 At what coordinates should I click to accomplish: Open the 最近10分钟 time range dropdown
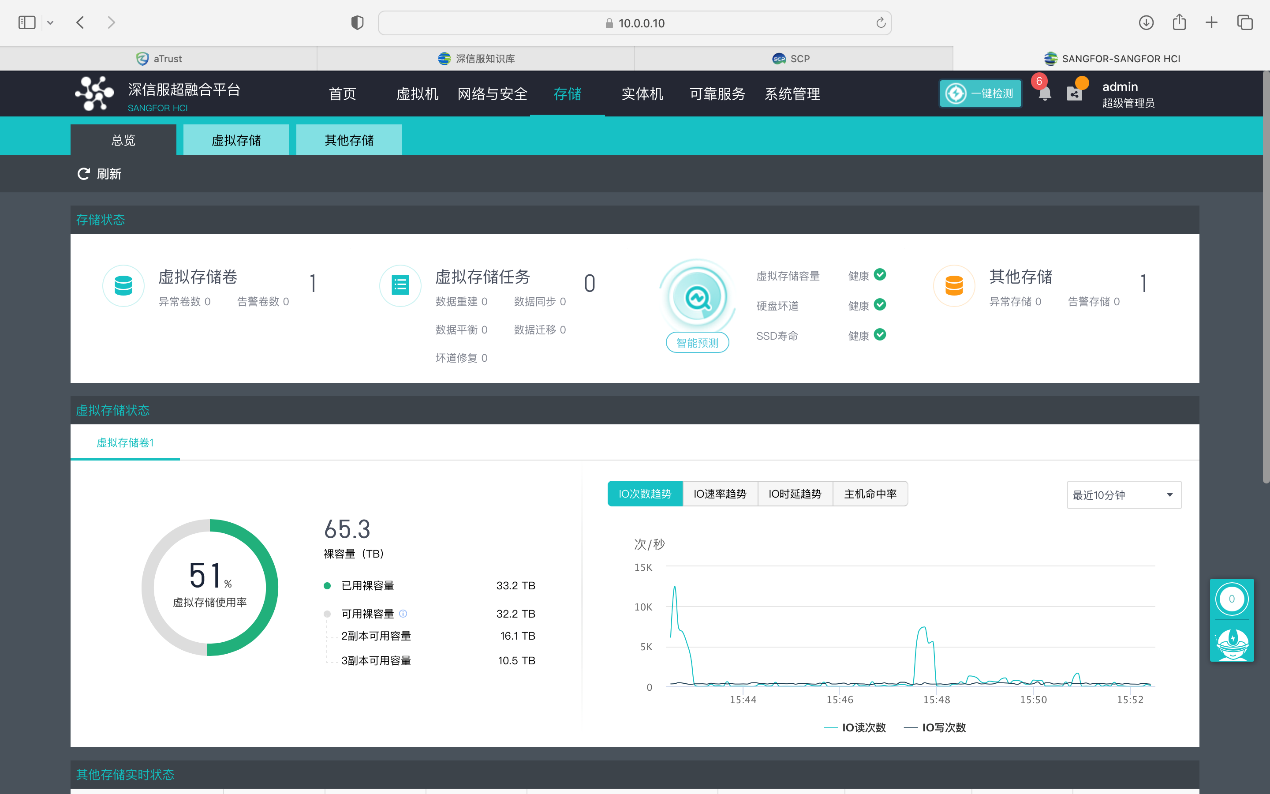click(x=1124, y=495)
